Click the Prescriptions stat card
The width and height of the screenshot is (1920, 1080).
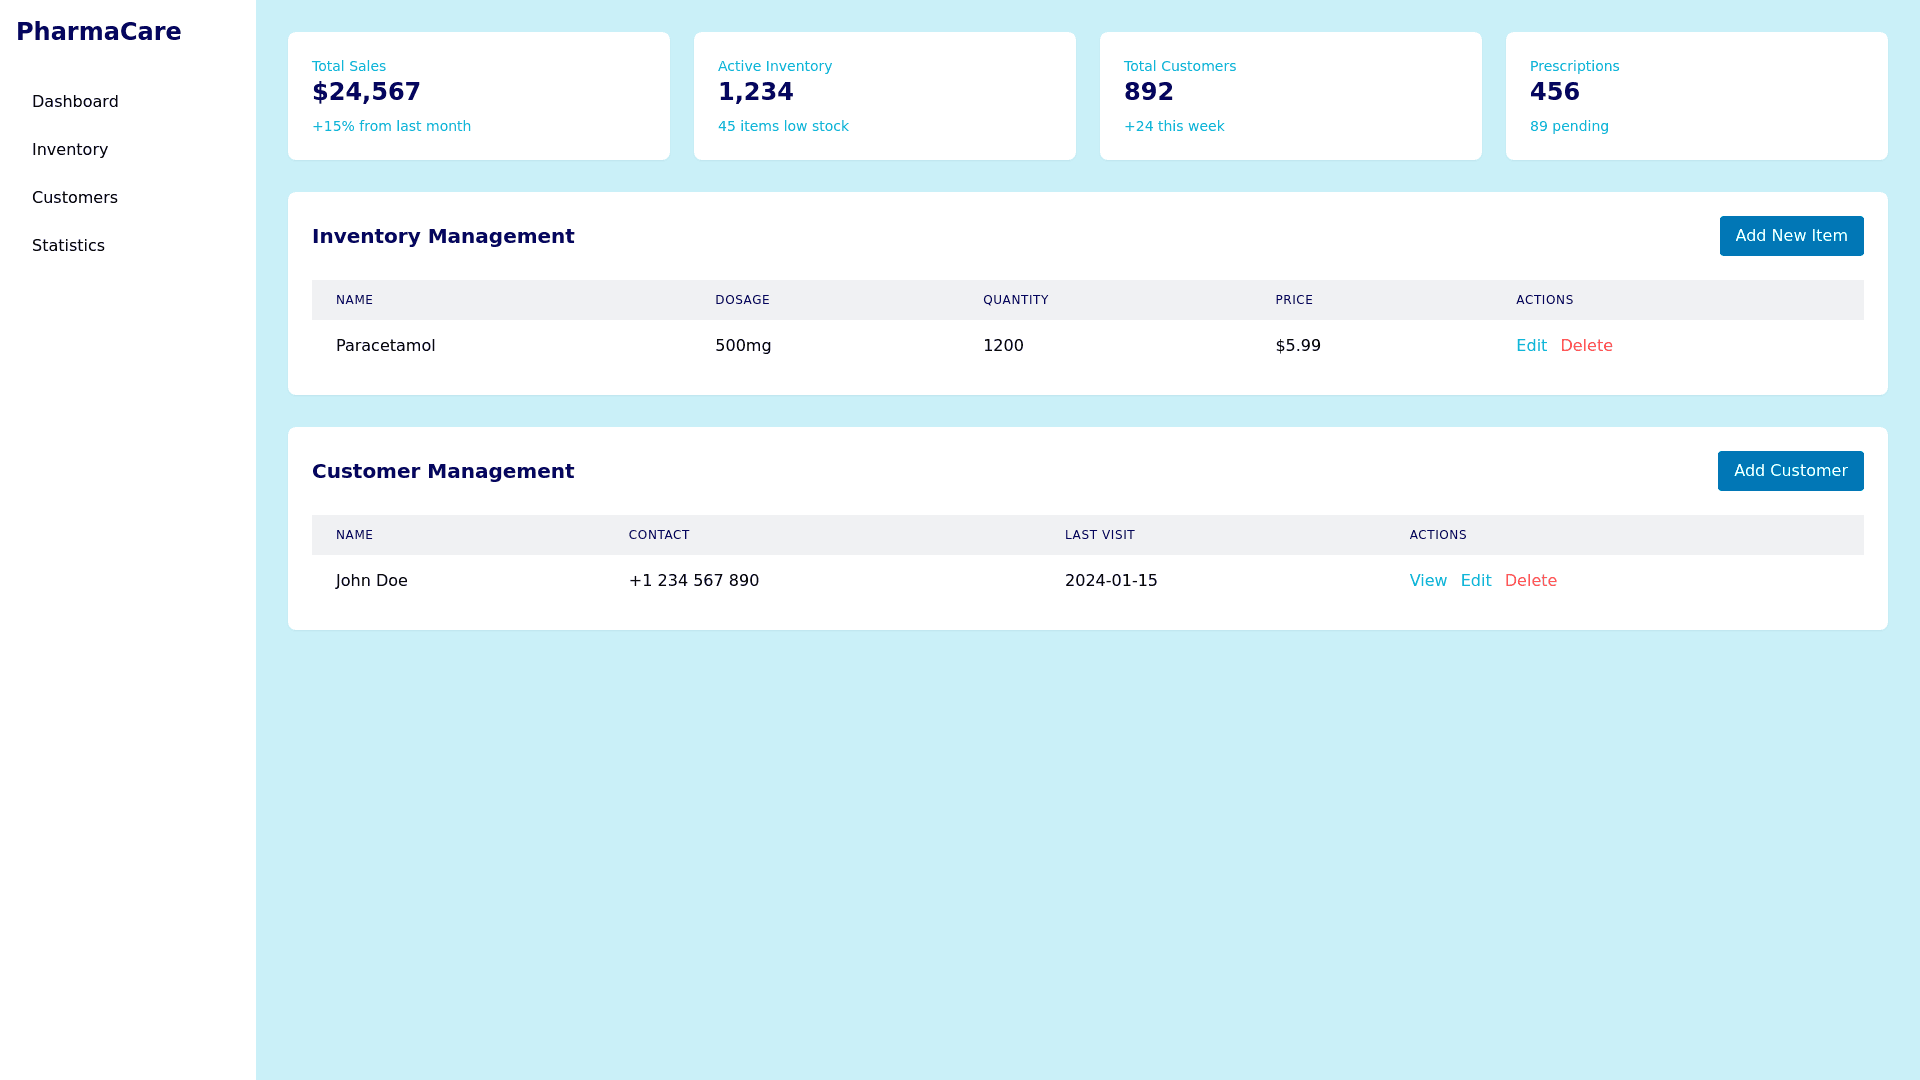click(1697, 96)
